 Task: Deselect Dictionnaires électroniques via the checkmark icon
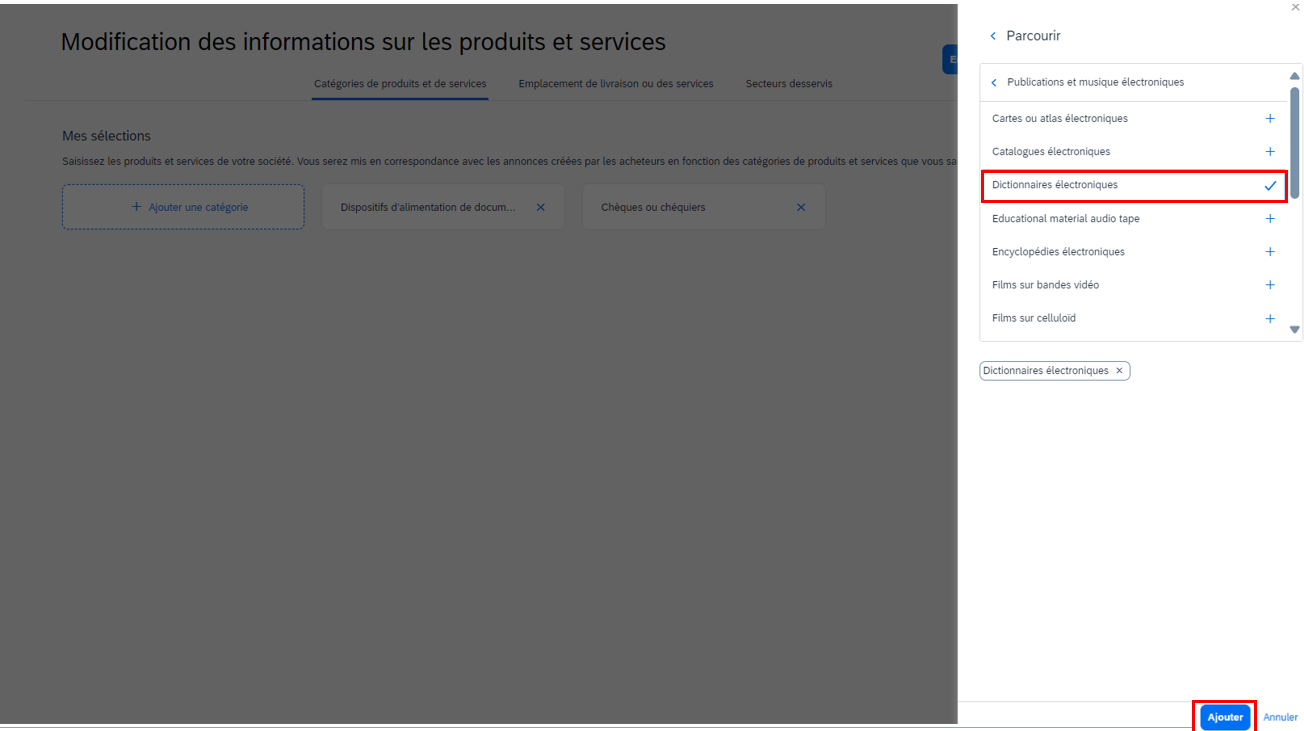1270,185
